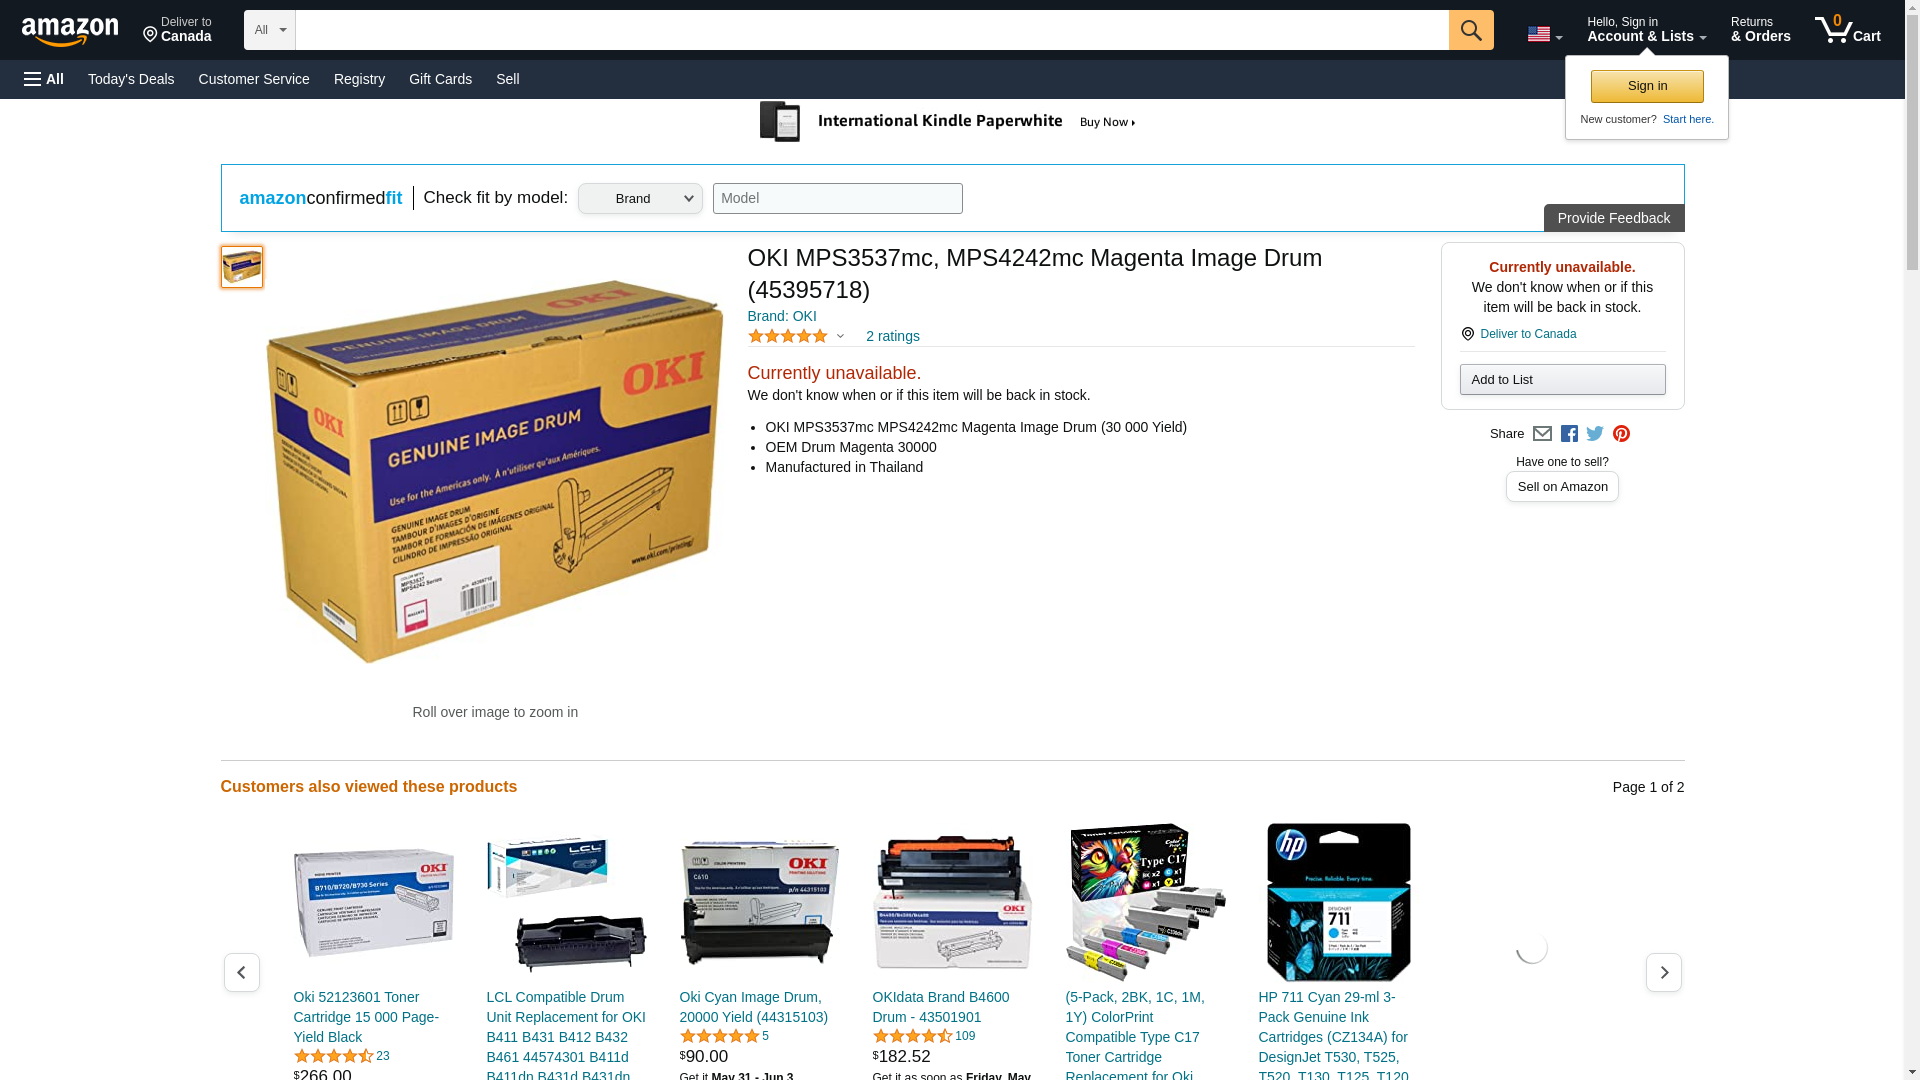Click the Add to List button
The width and height of the screenshot is (1920, 1080).
point(1562,380)
